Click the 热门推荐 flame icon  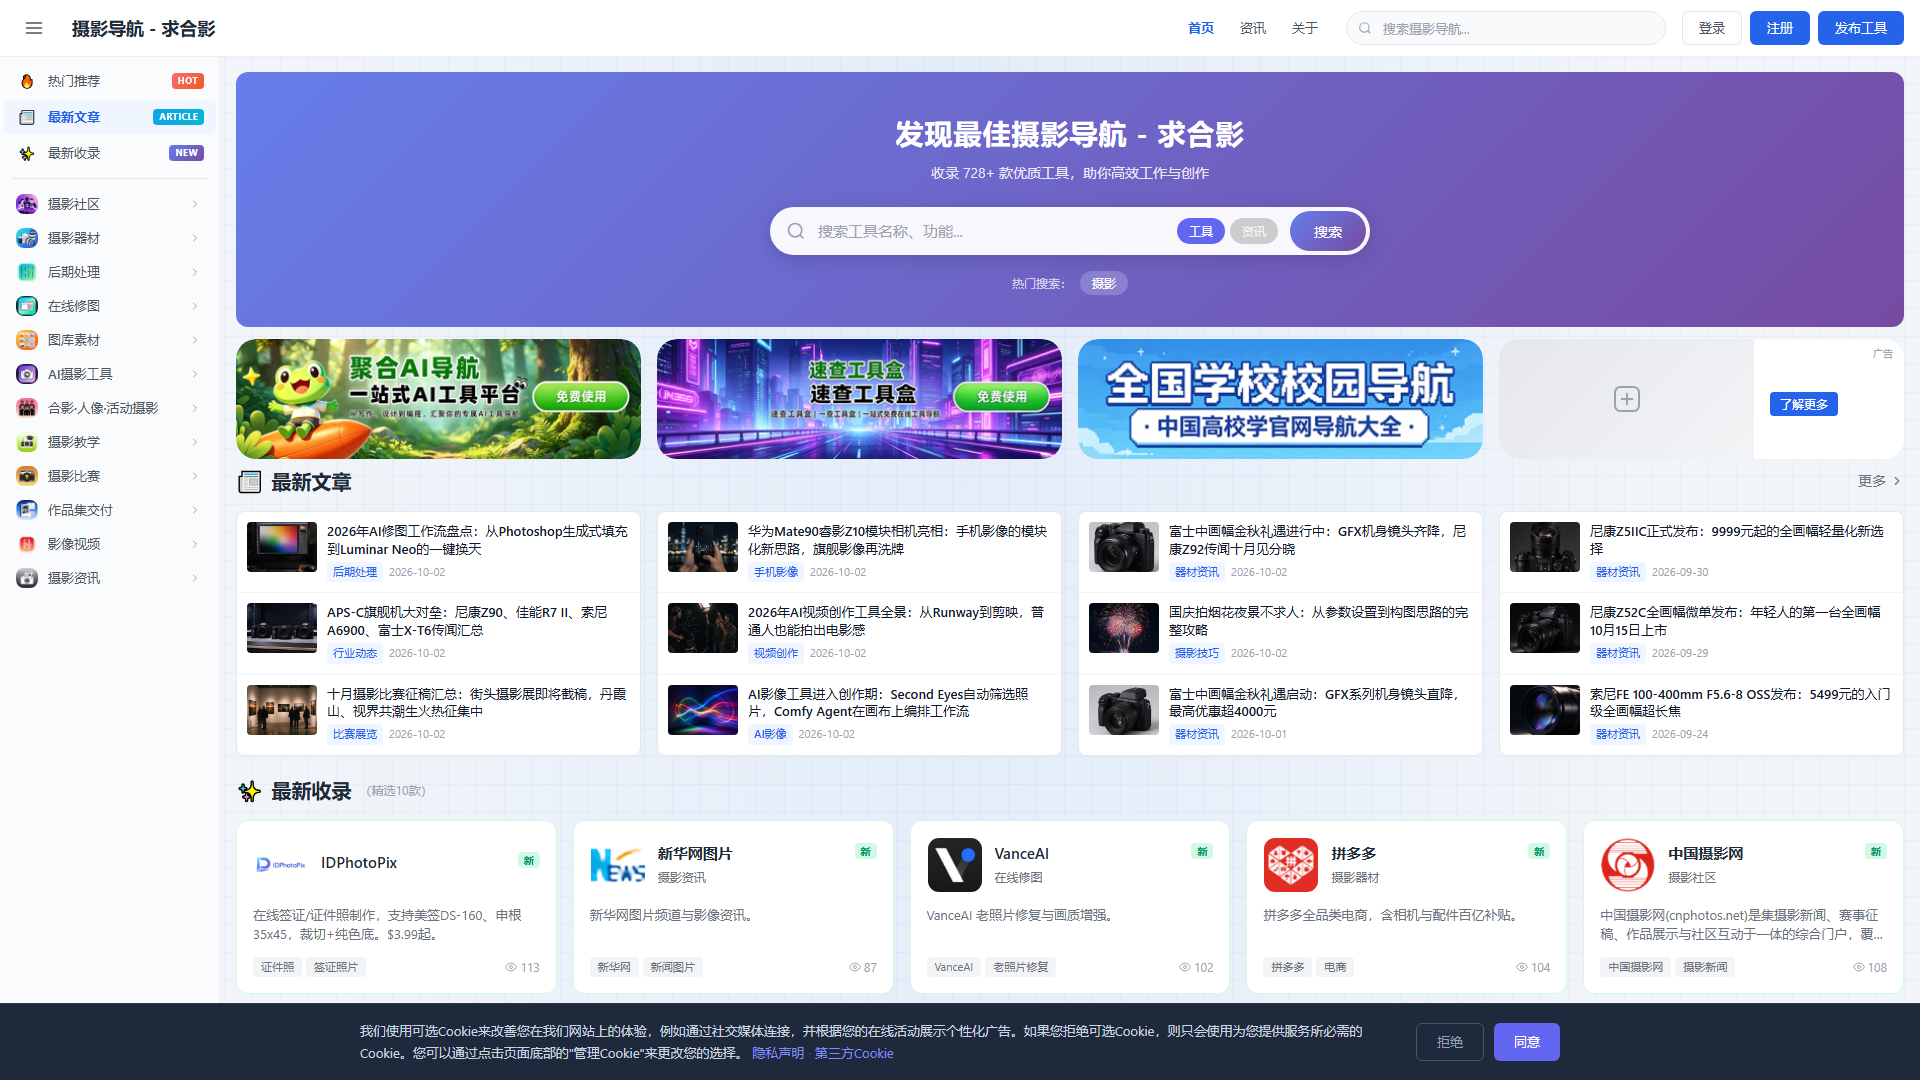coord(27,81)
